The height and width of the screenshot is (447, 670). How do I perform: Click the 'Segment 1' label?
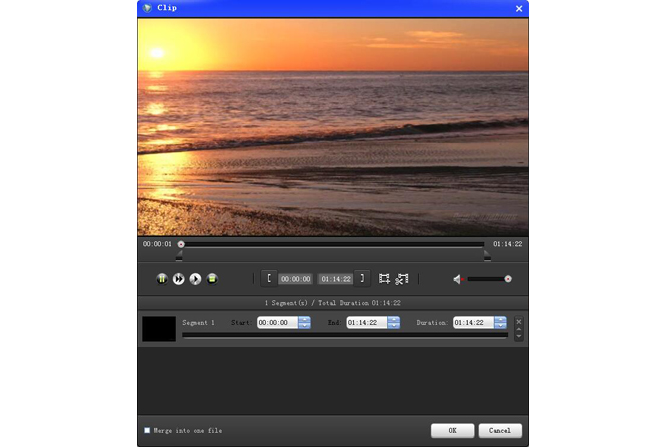click(198, 323)
